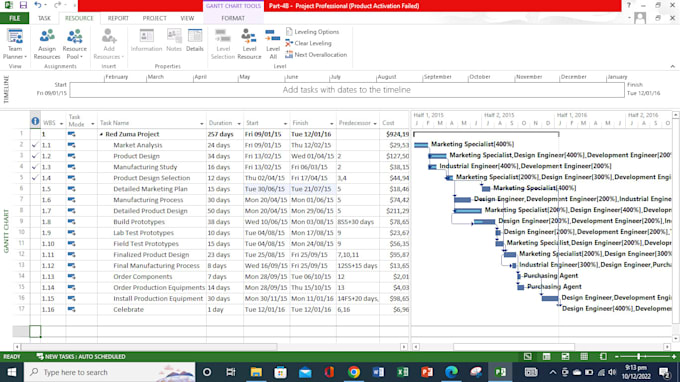
Task: Open the Predecessor column dropdown
Action: (x=375, y=124)
